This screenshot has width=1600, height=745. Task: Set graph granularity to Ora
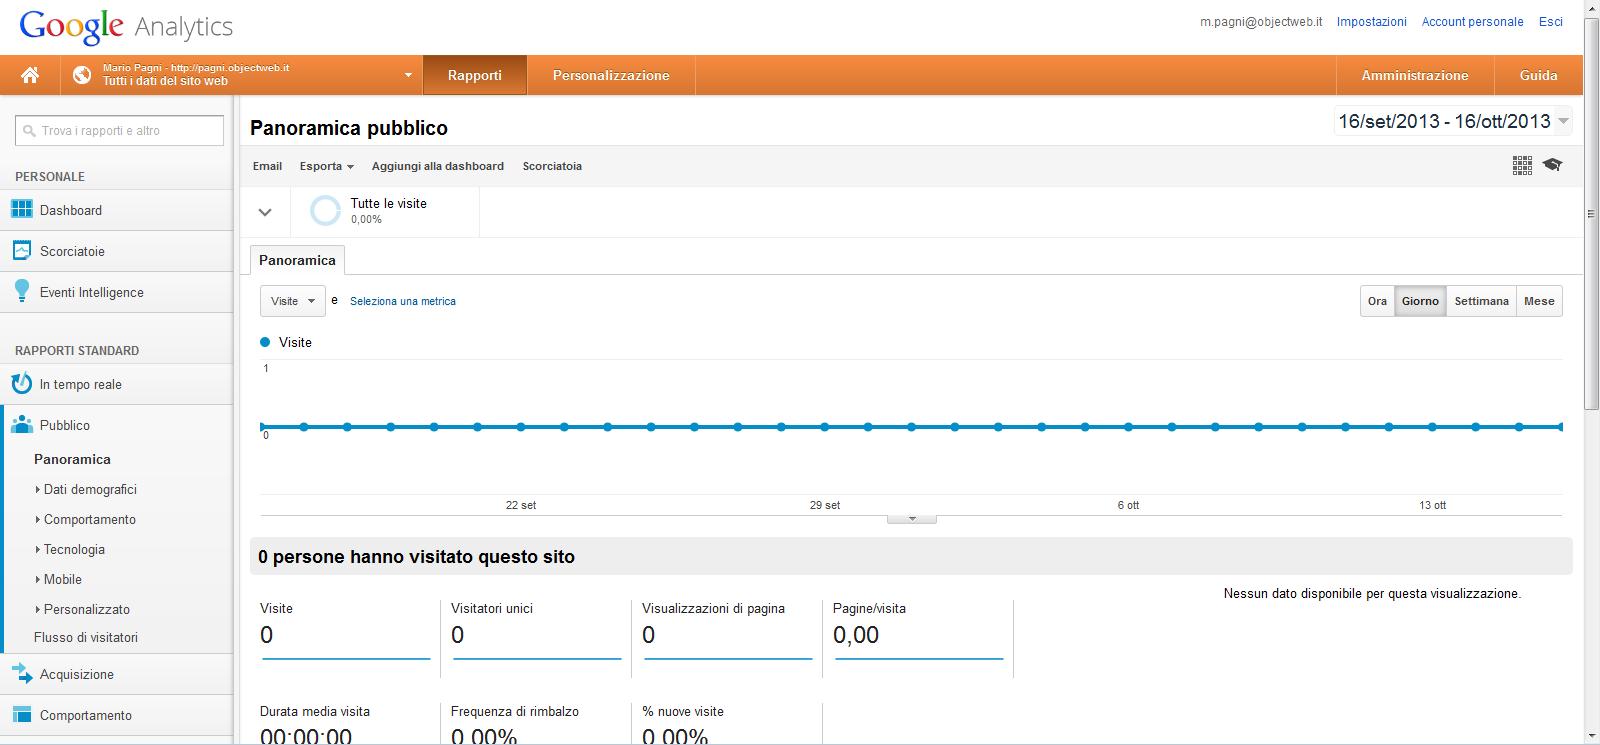coord(1377,301)
